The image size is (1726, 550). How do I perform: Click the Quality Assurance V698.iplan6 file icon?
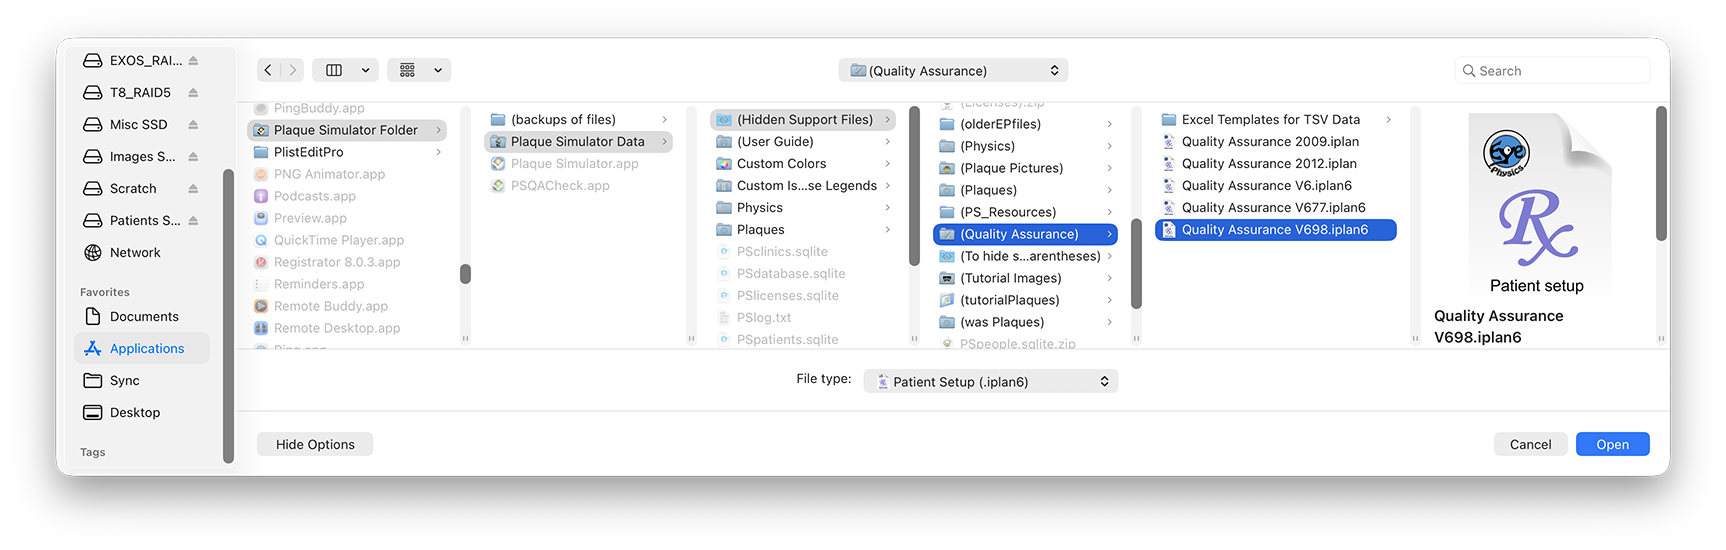(1169, 230)
